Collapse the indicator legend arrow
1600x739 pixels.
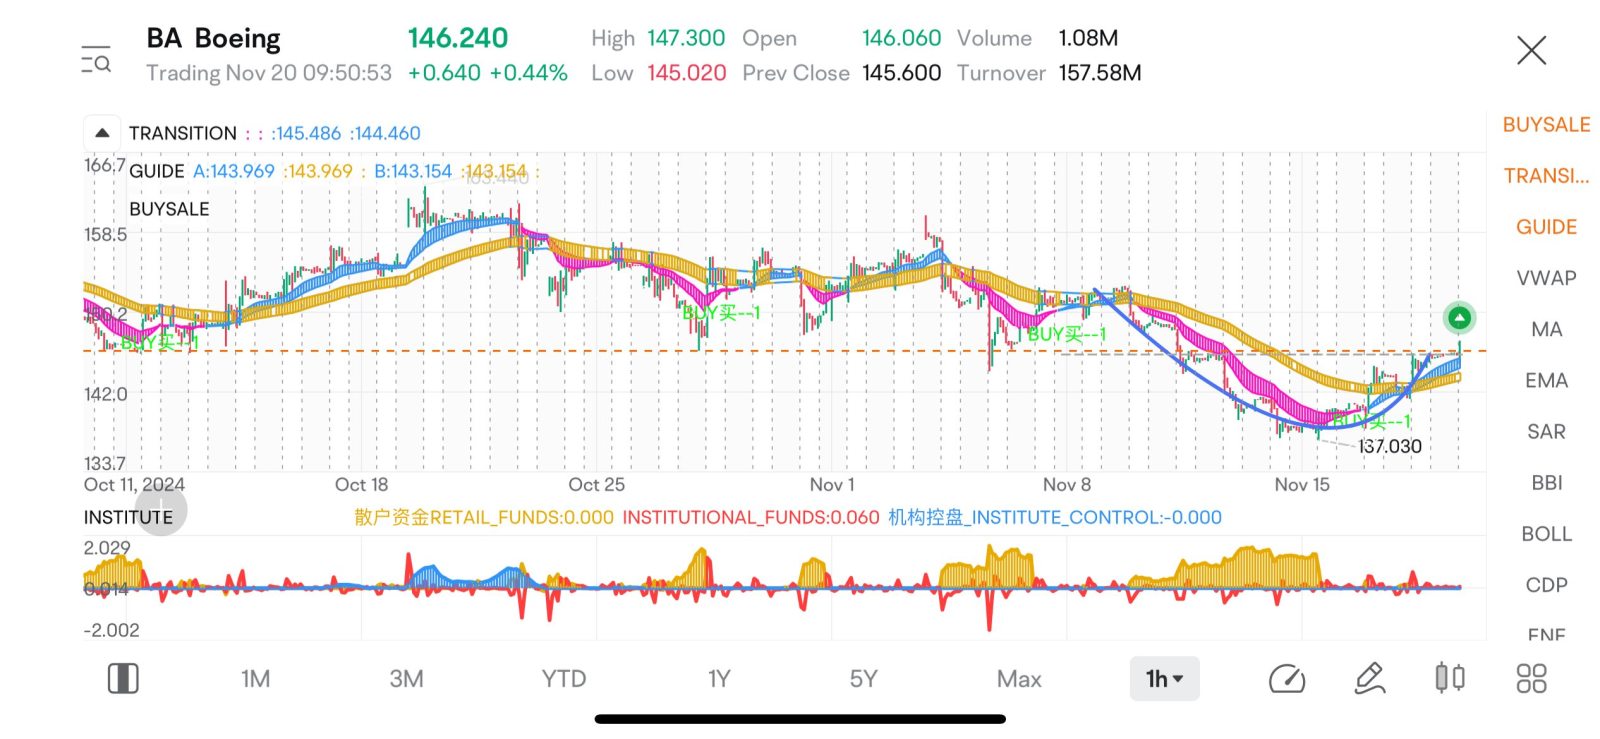(102, 133)
